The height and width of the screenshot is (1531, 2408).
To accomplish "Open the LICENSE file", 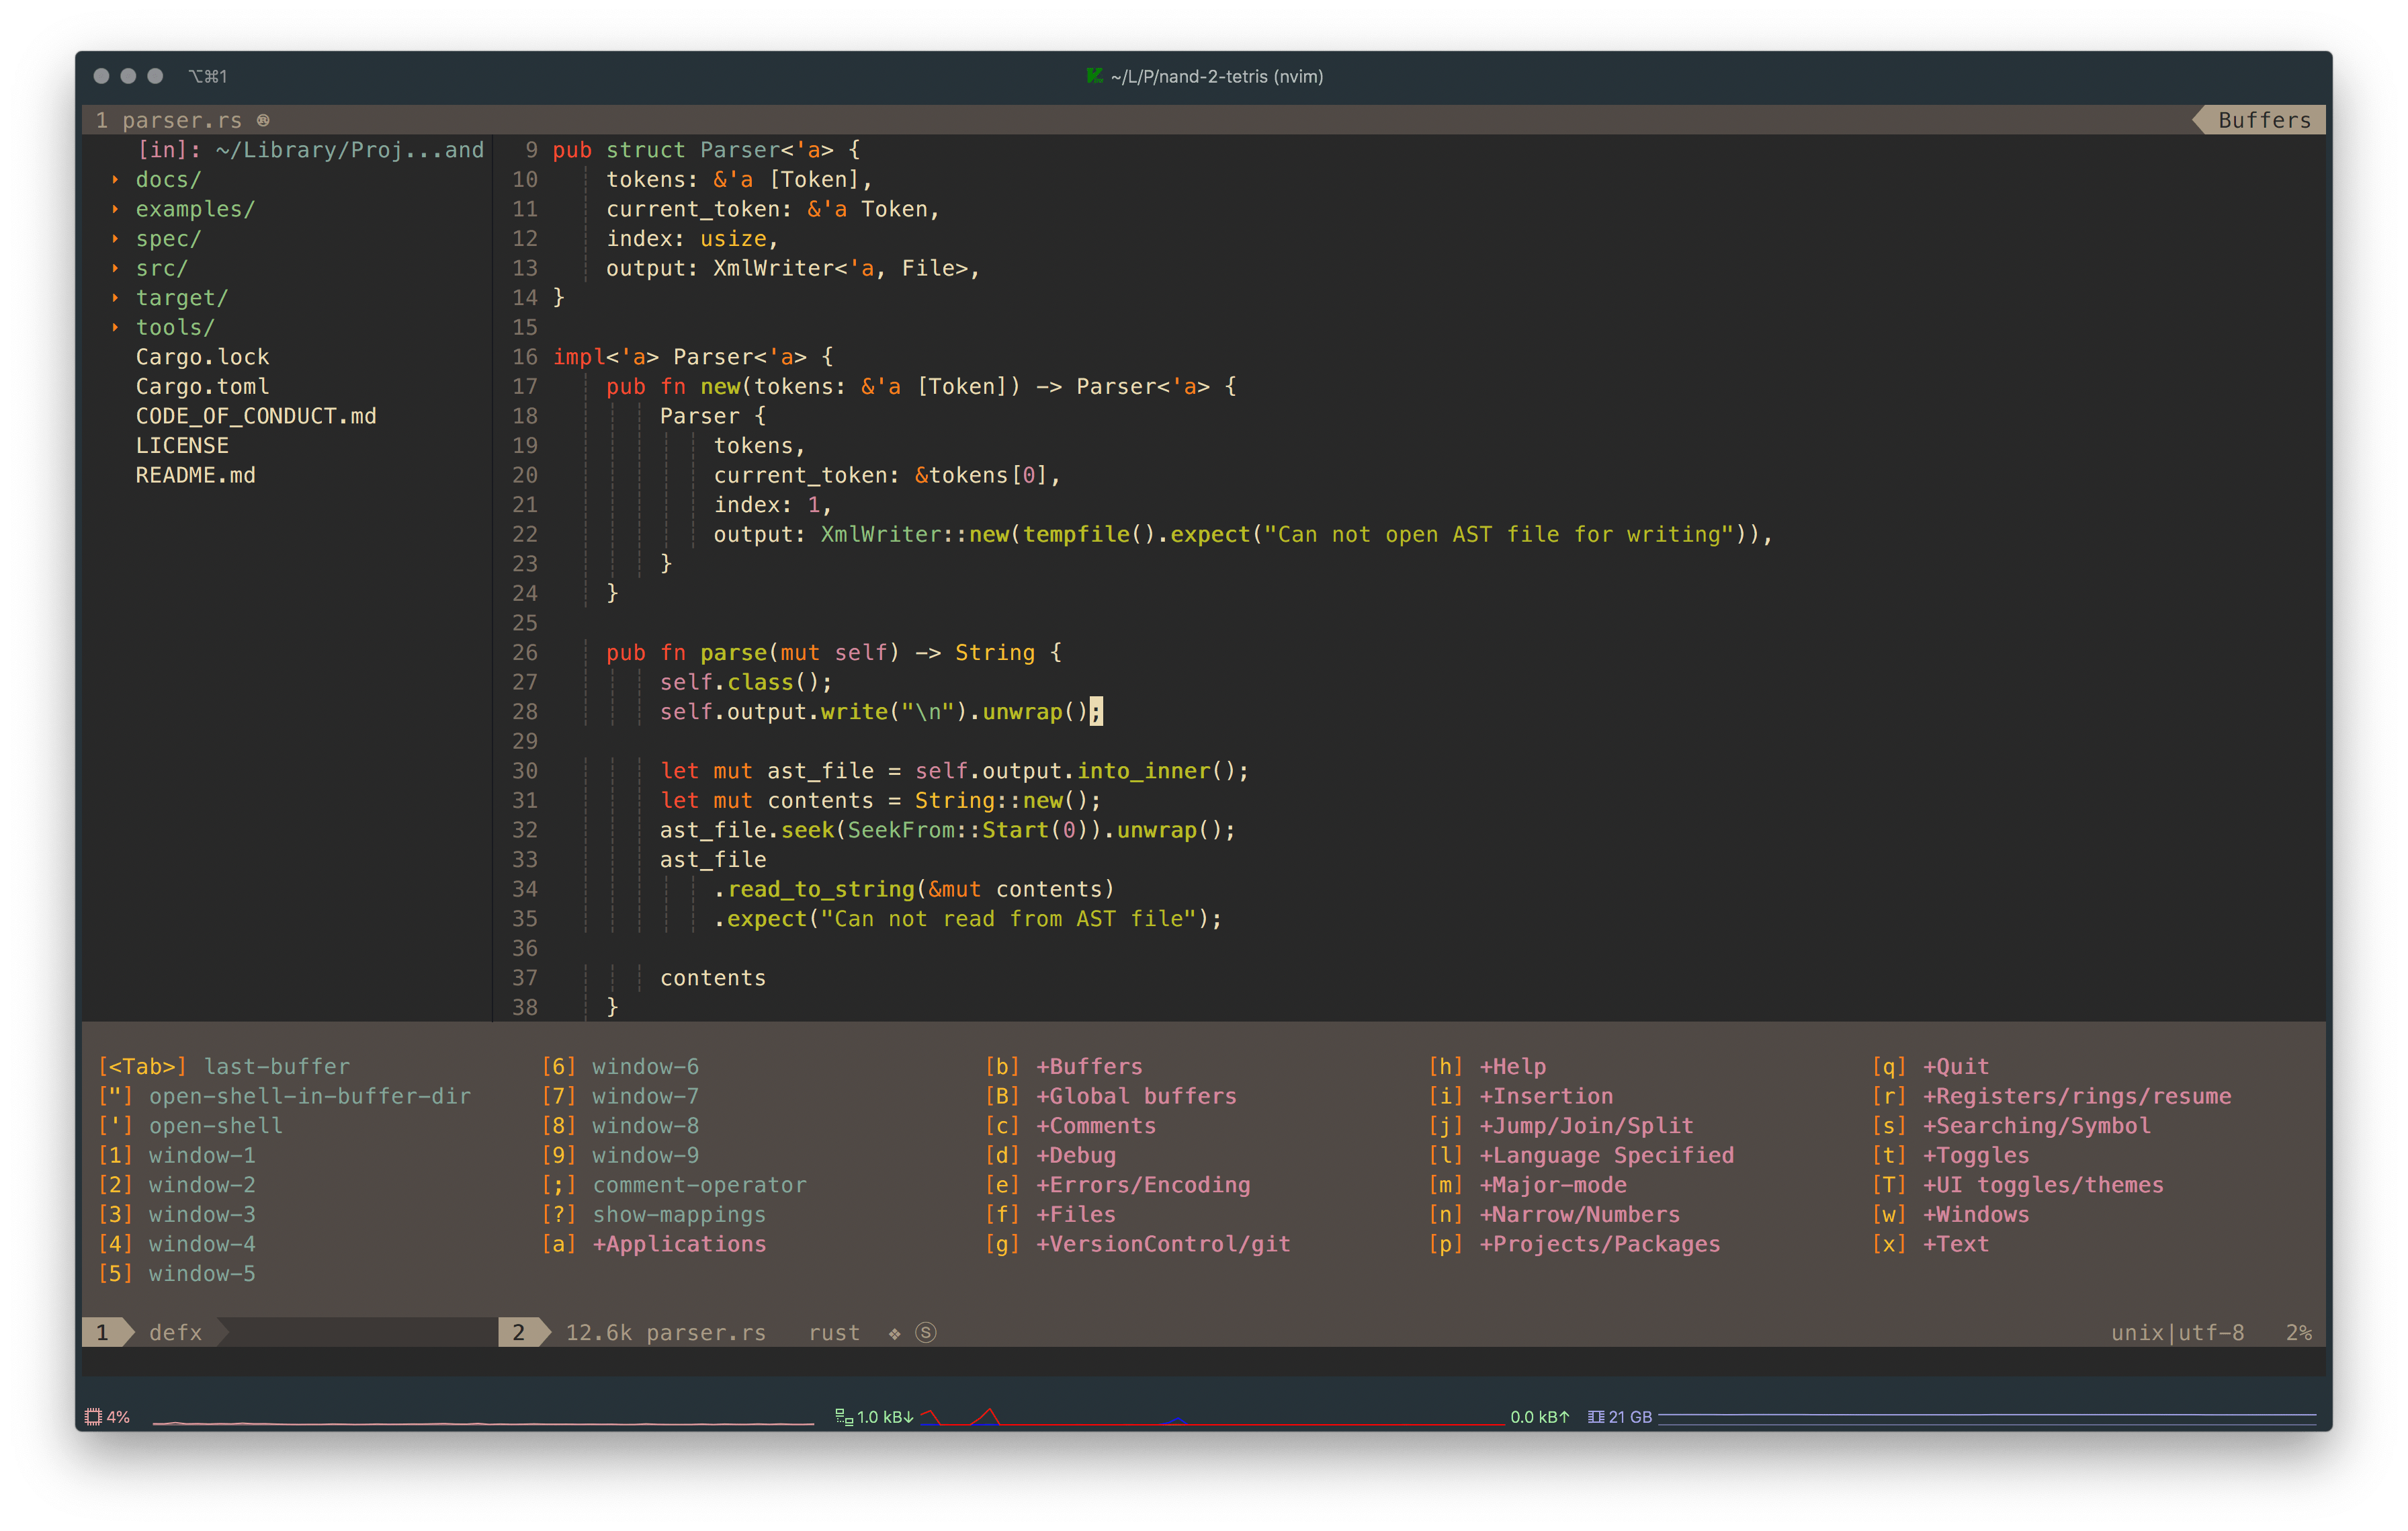I will tap(182, 445).
